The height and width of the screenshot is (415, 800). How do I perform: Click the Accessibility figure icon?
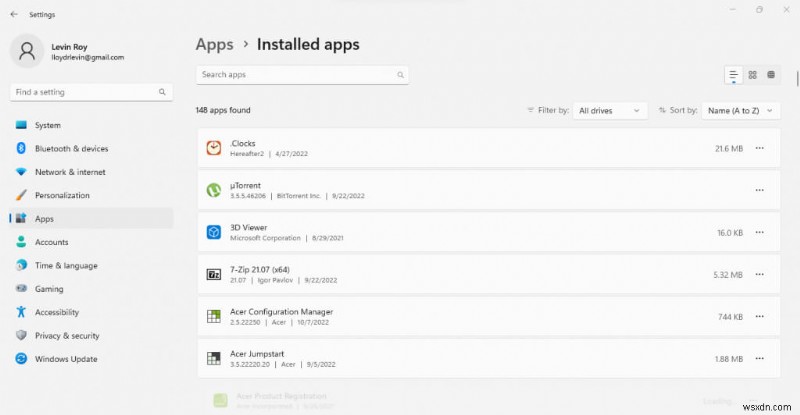(x=21, y=312)
